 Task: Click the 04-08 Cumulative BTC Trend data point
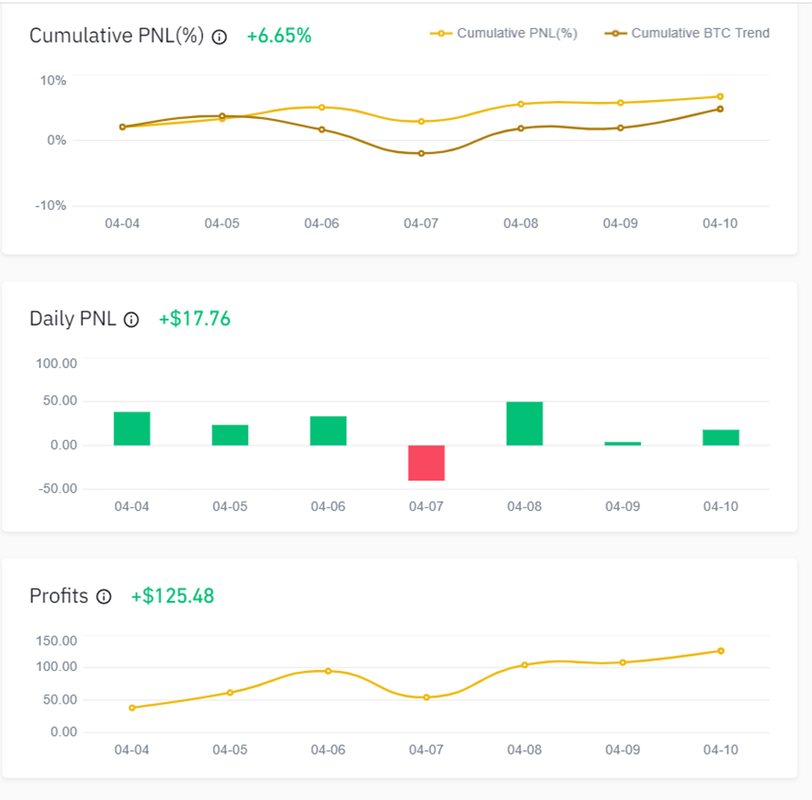[521, 128]
